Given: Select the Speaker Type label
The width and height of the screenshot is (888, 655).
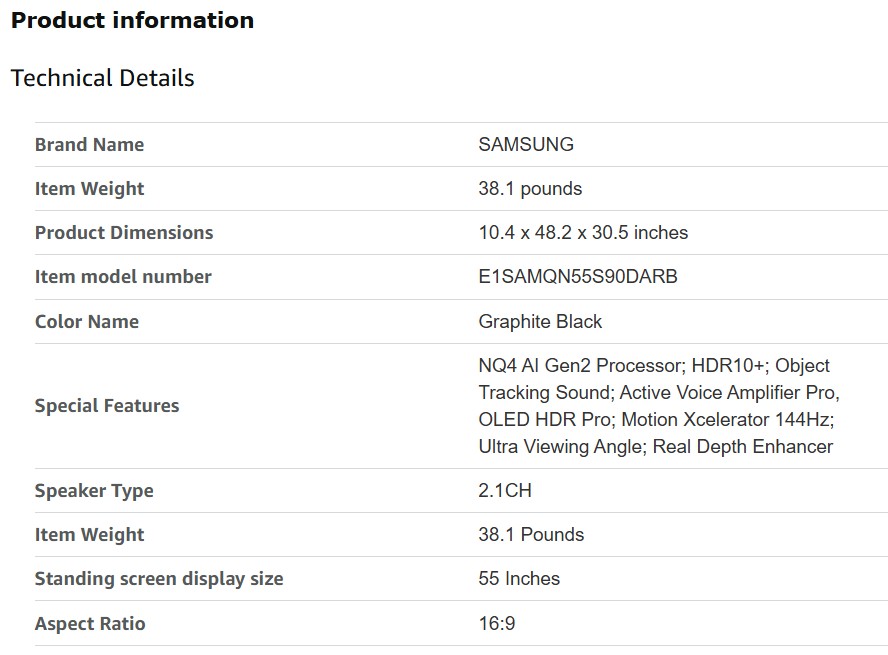Looking at the screenshot, I should tap(94, 491).
